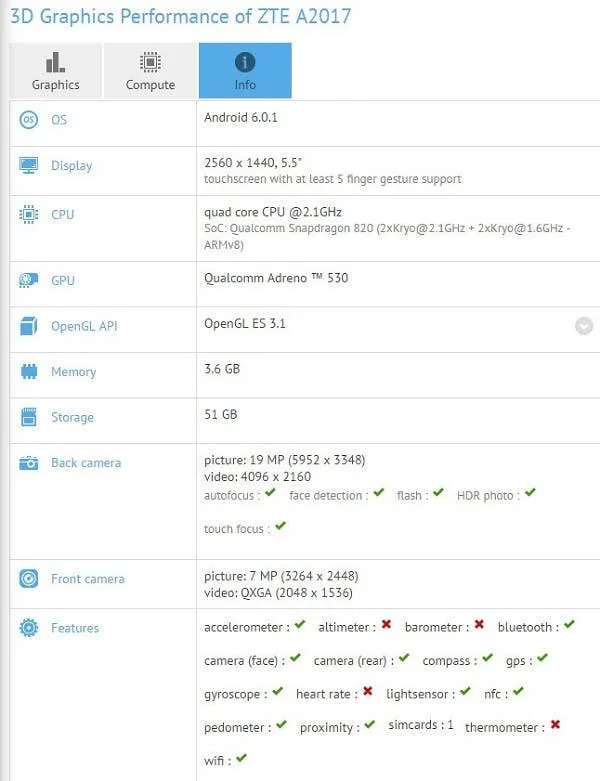The height and width of the screenshot is (781, 600).
Task: Switch to the Graphics tab
Action: pyautogui.click(x=55, y=71)
